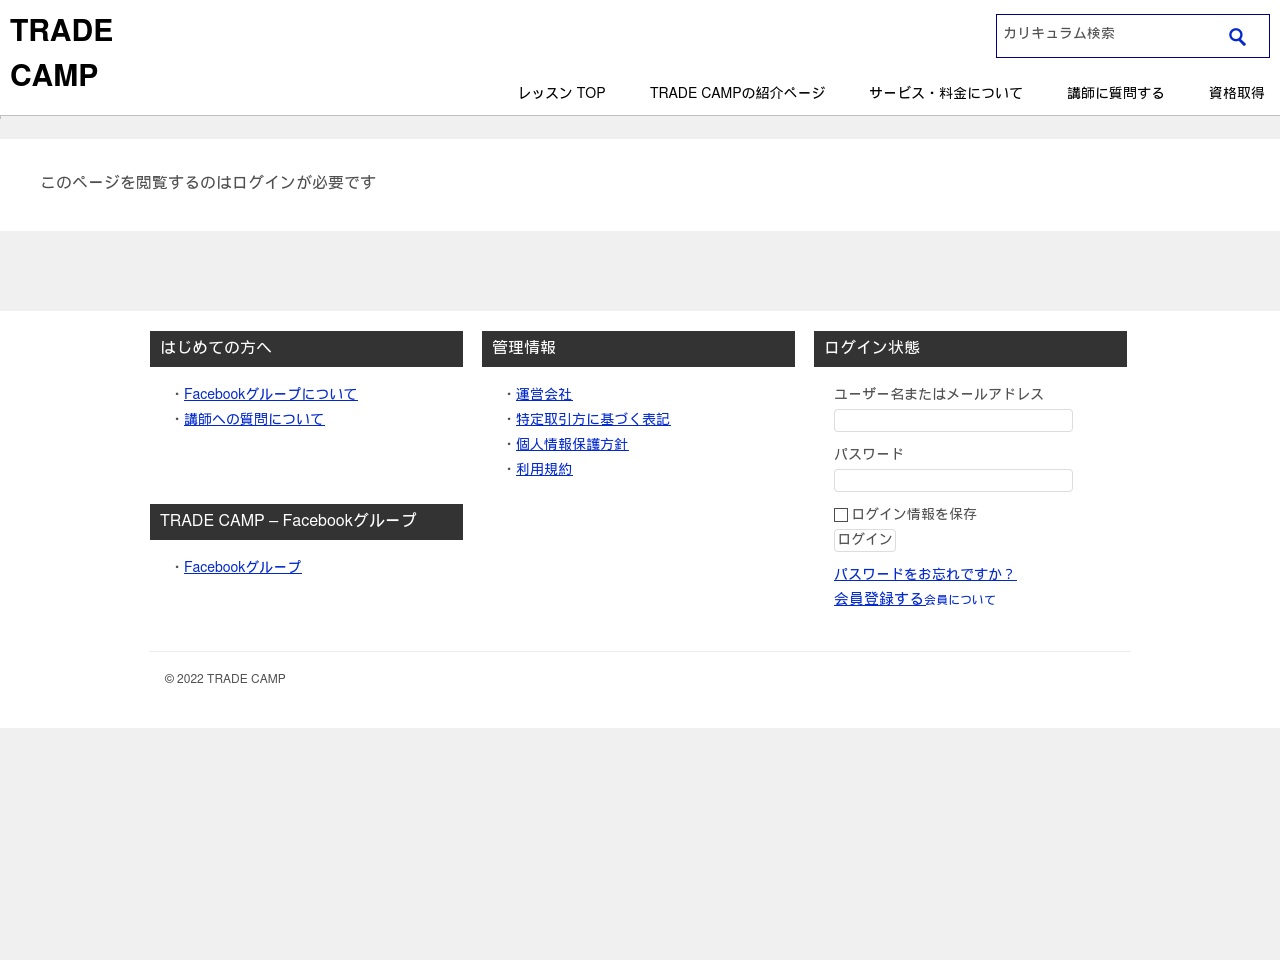Click the search magnifier icon

[x=1237, y=37]
